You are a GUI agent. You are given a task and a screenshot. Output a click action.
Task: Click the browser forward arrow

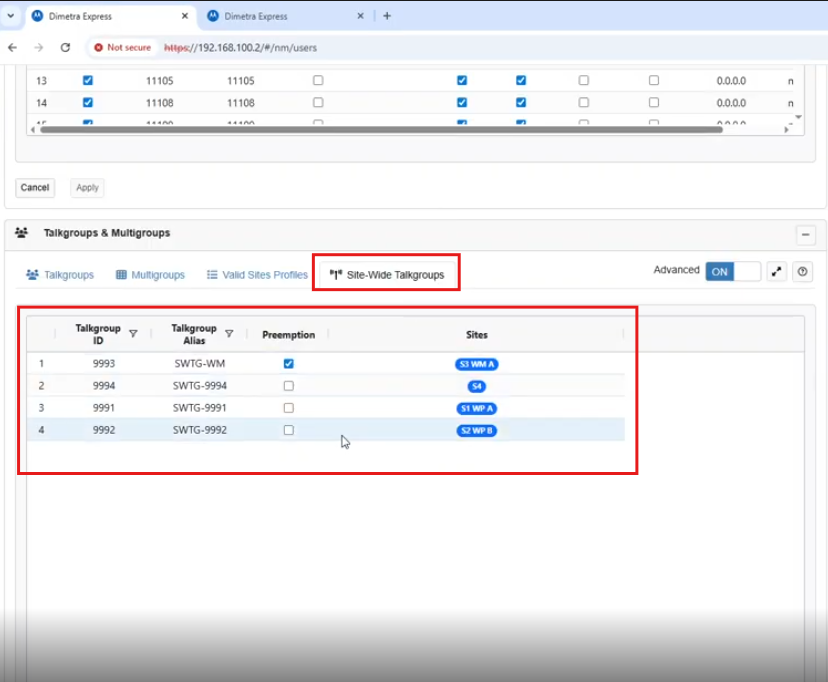click(x=39, y=48)
